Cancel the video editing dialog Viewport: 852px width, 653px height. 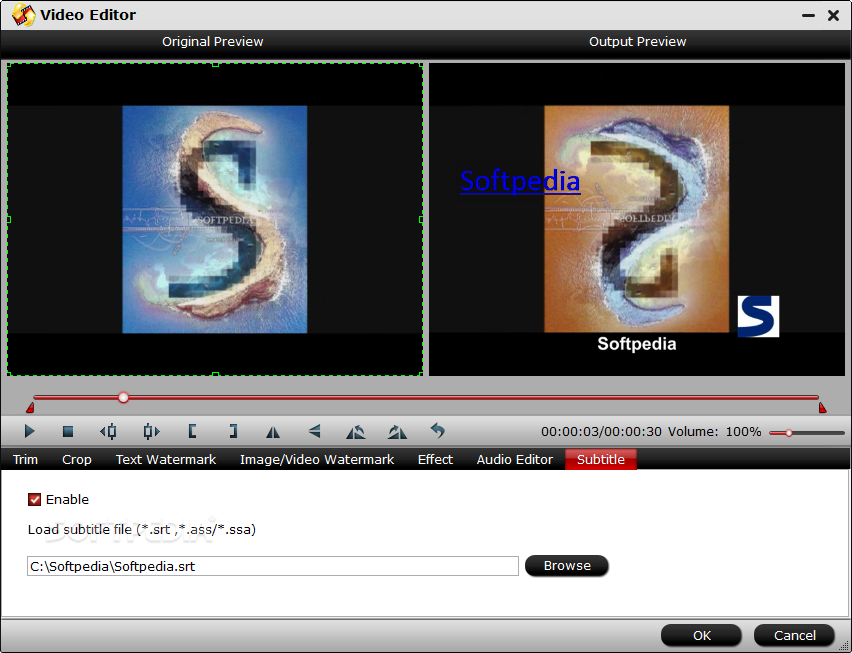coord(794,635)
